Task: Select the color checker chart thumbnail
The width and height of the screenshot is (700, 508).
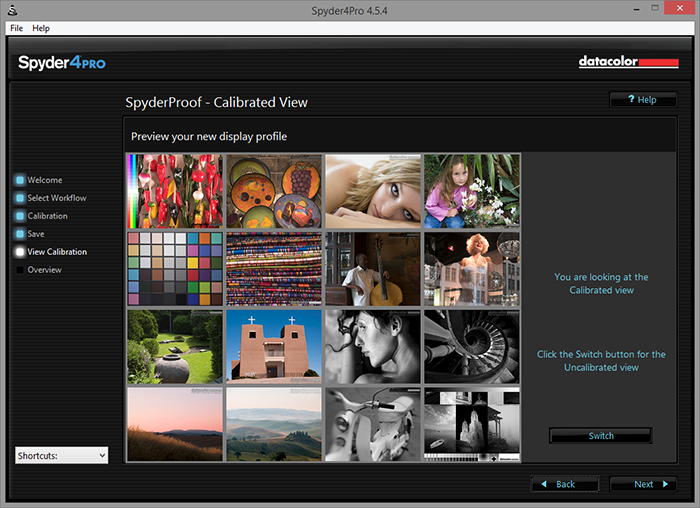Action: coord(174,269)
